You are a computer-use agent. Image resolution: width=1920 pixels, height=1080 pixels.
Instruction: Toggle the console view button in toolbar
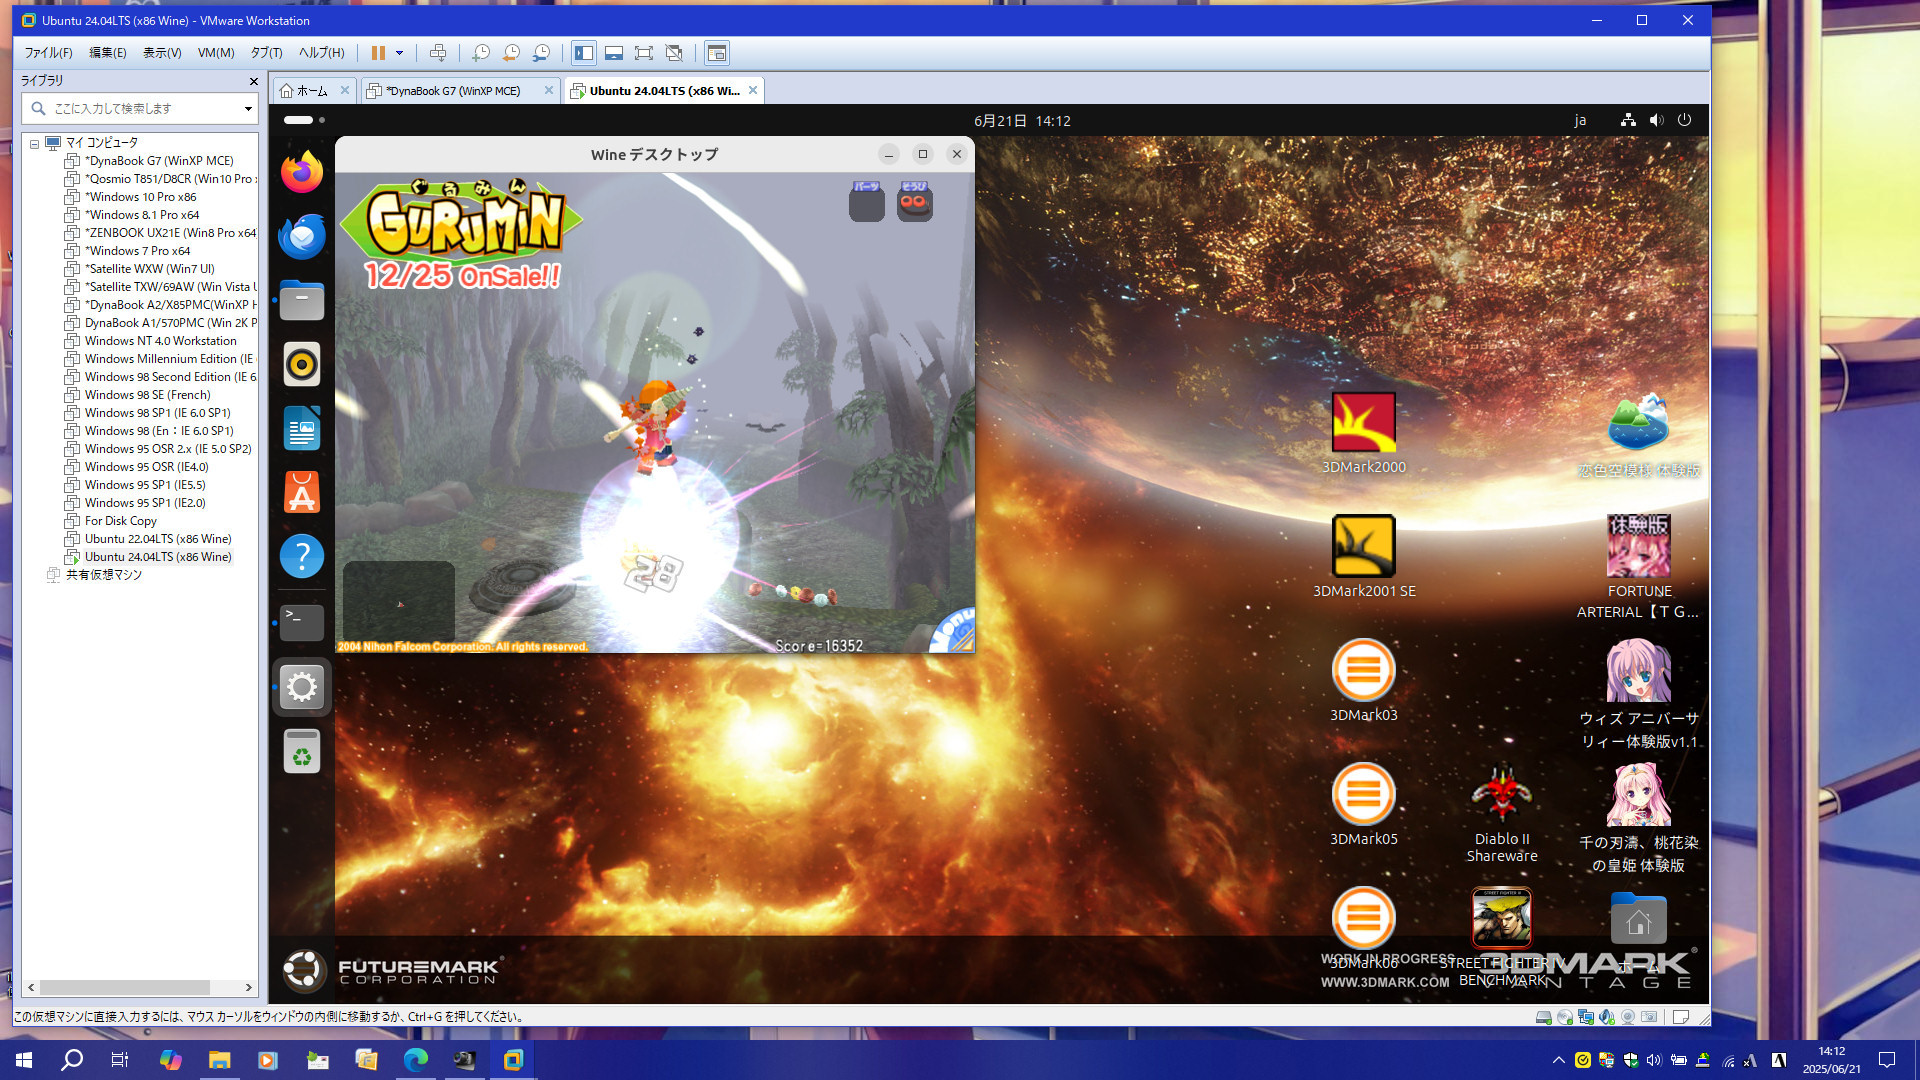tap(717, 53)
